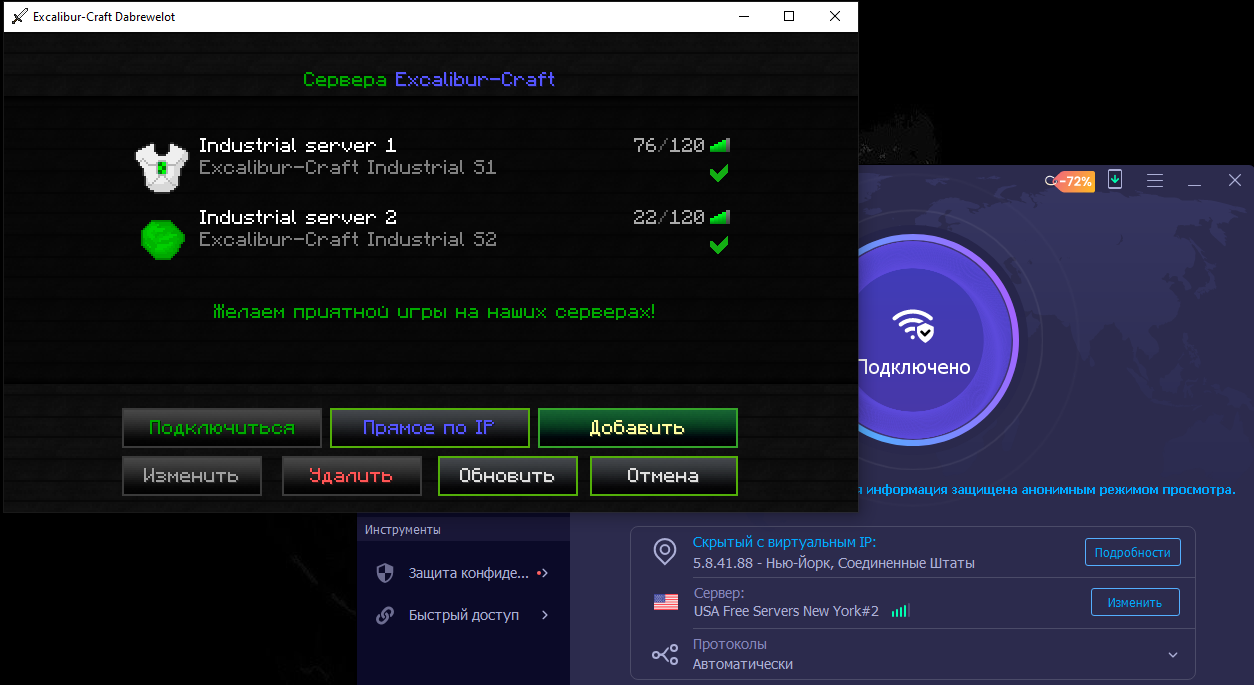Screen dimensions: 1254x685
Task: Click the 'Подключиться' button
Action: click(222, 428)
